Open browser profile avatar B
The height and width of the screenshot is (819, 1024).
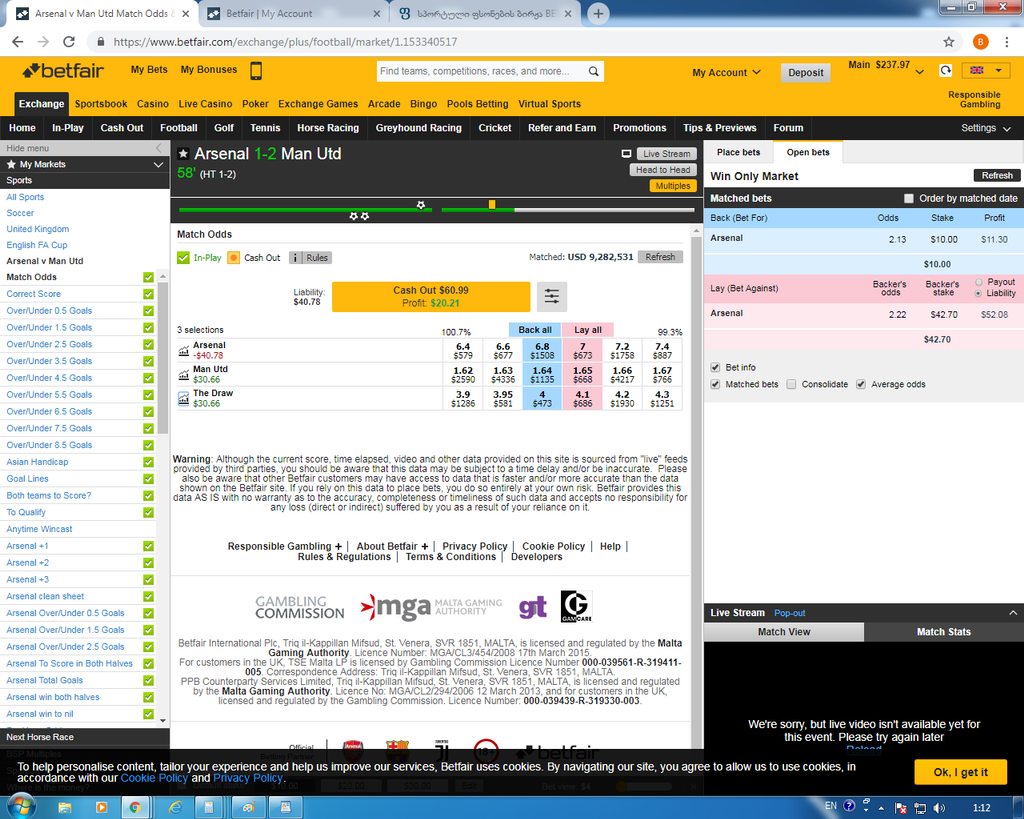pyautogui.click(x=980, y=42)
